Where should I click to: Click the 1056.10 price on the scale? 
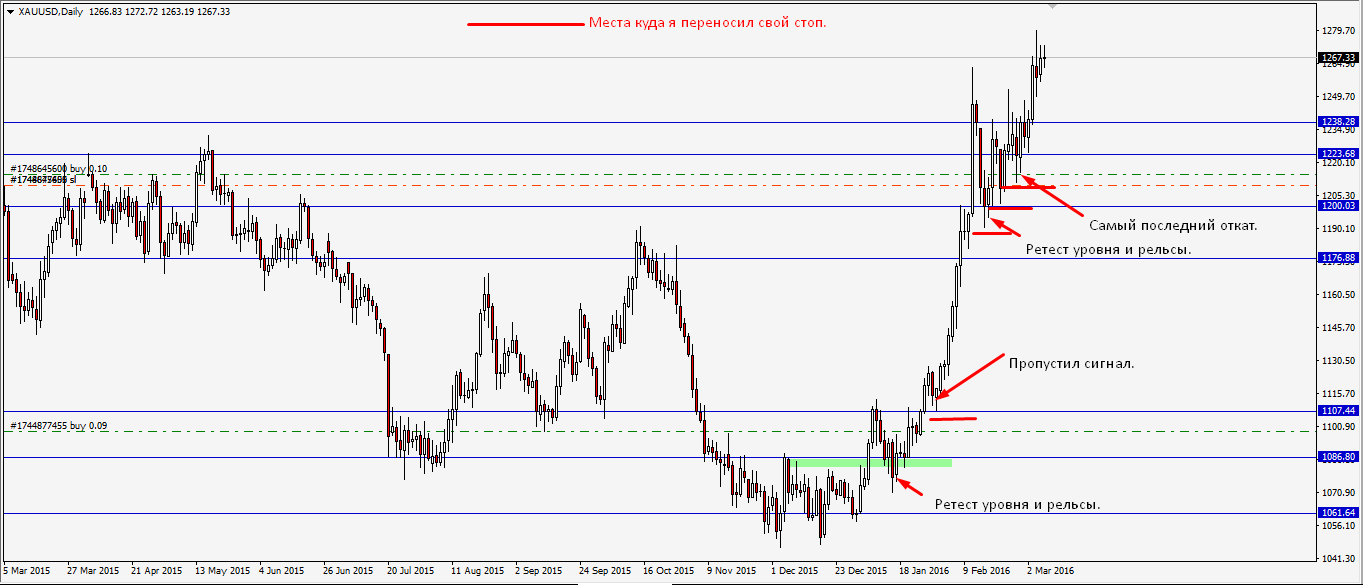[x=1337, y=526]
